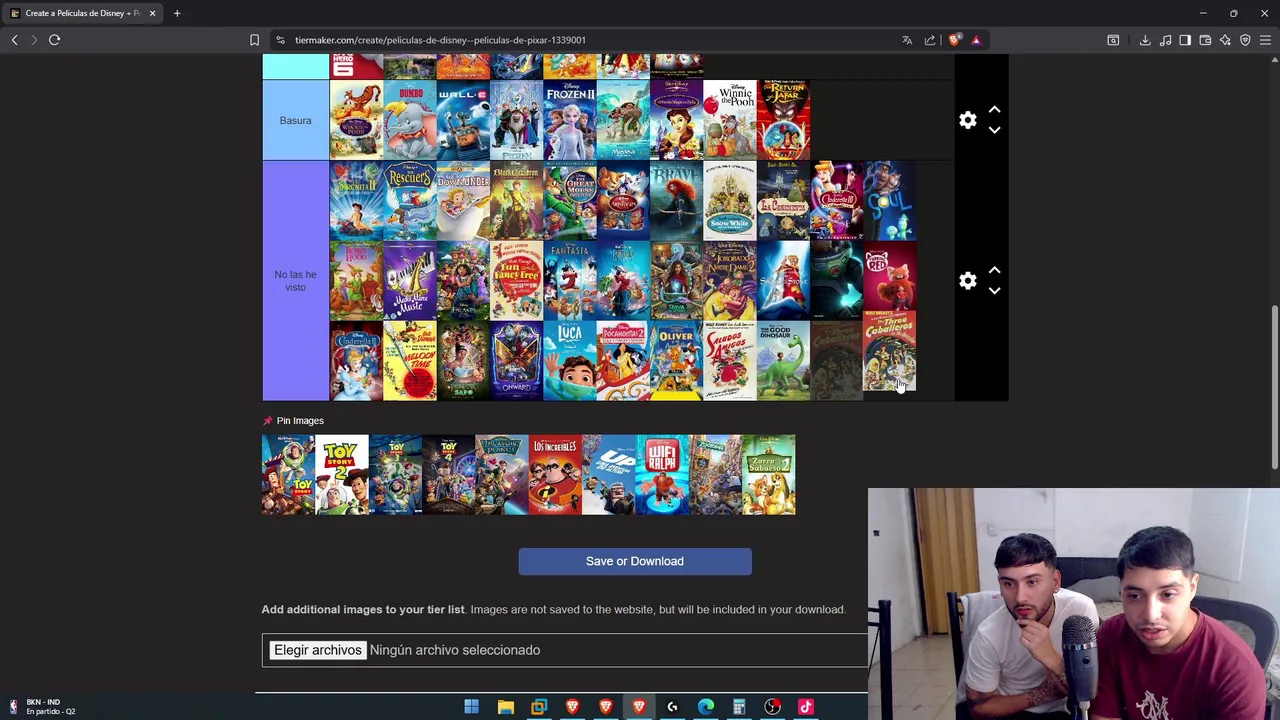This screenshot has height=720, width=1280.
Task: Select Zorro y Sabueso 2 pinned image
Action: coord(769,475)
